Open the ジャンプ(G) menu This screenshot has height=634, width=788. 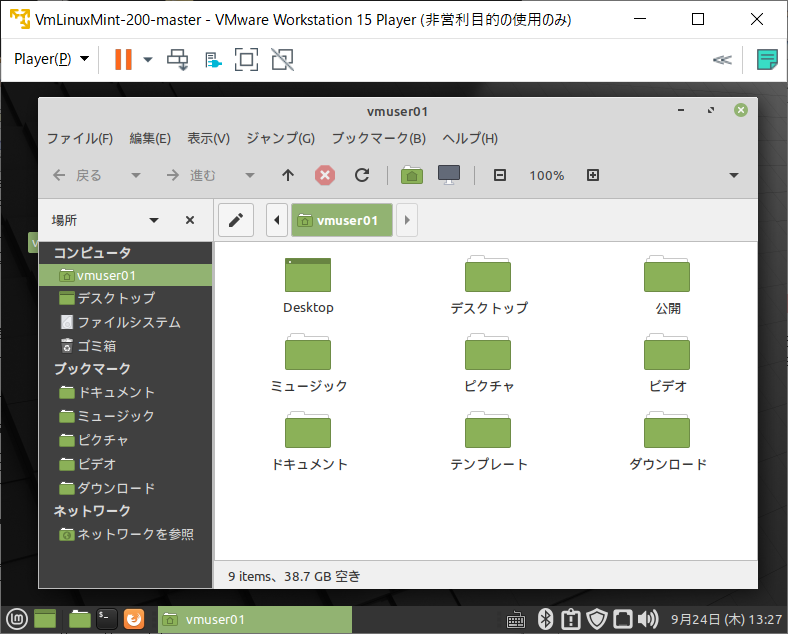pyautogui.click(x=280, y=138)
